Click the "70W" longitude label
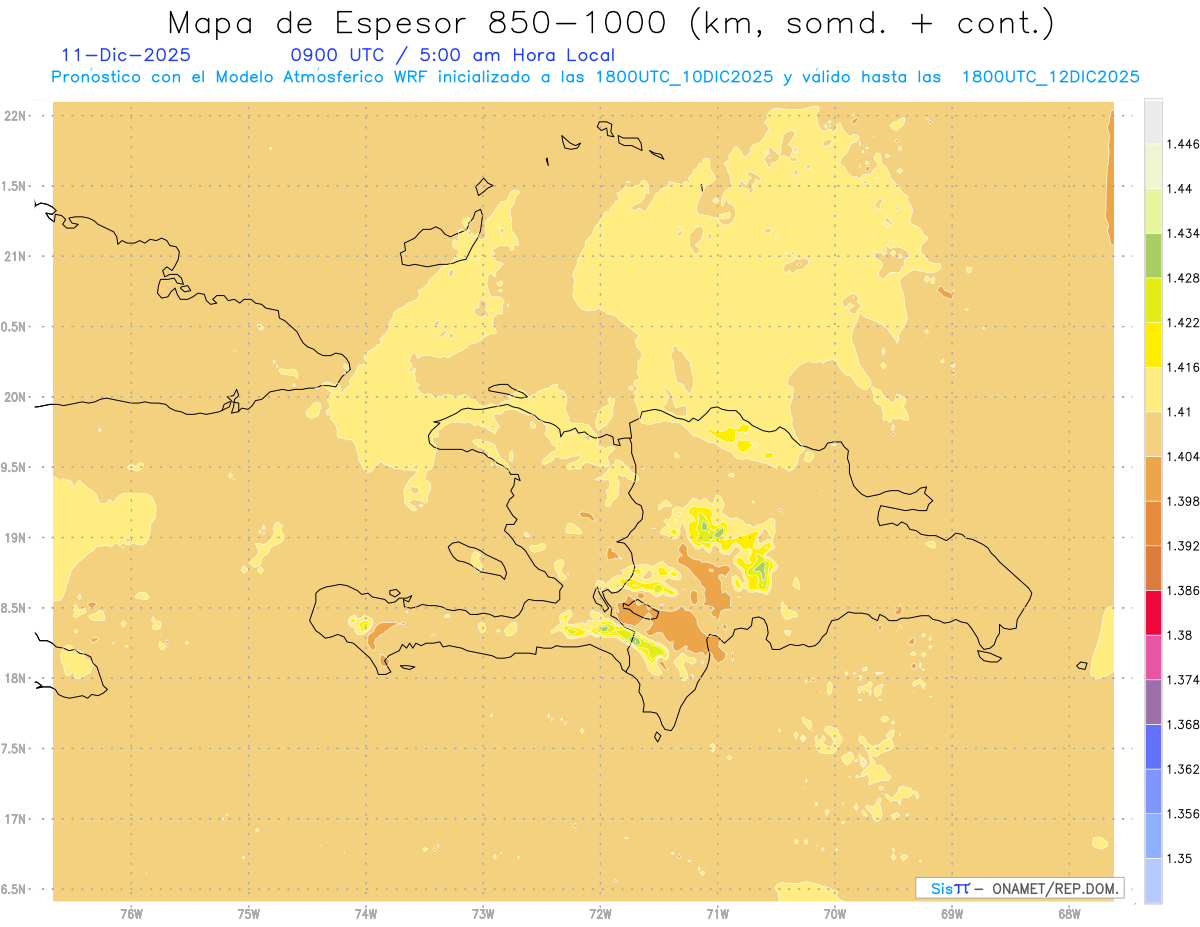The image size is (1200, 927). pyautogui.click(x=835, y=914)
